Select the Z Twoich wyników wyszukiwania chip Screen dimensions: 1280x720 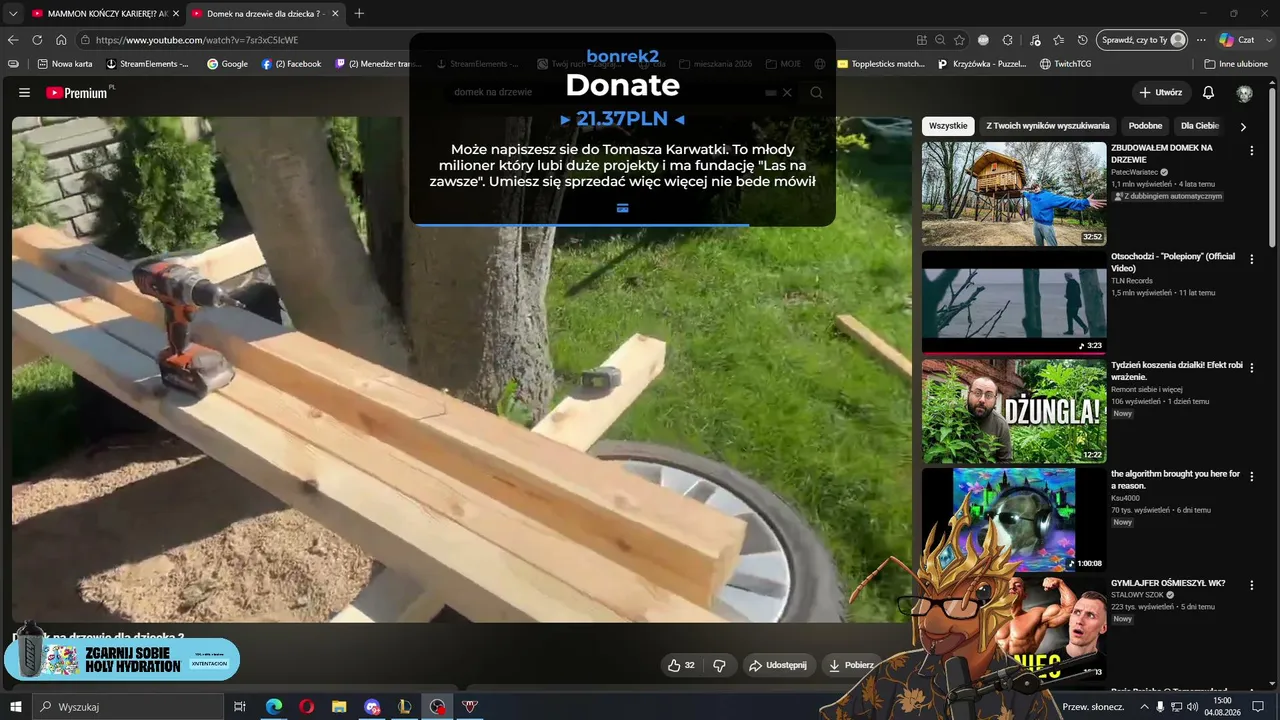pos(1048,126)
